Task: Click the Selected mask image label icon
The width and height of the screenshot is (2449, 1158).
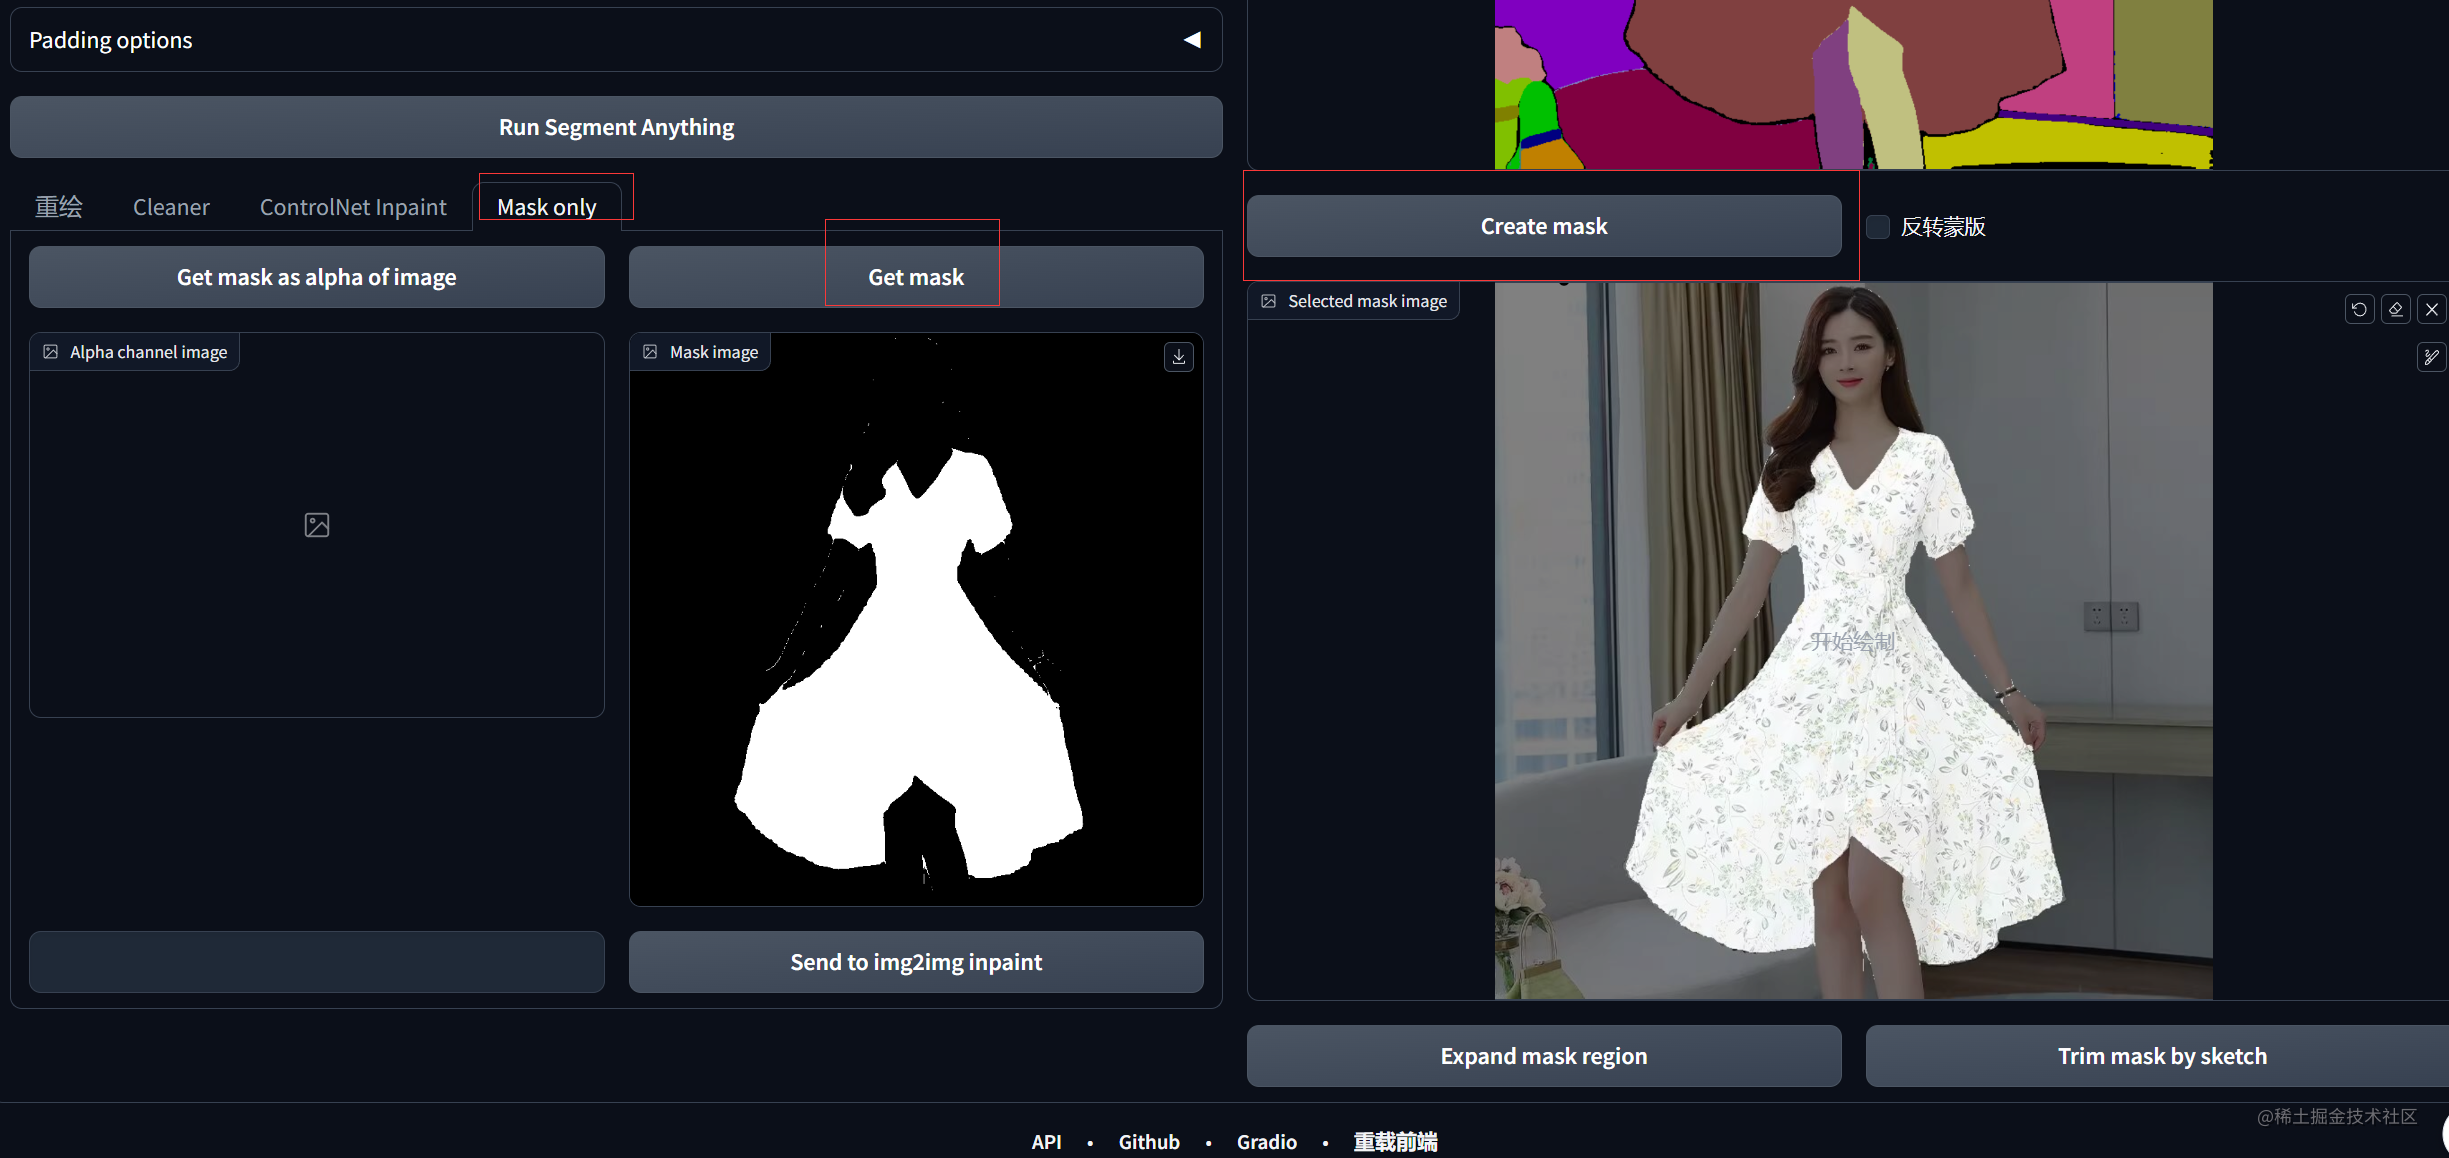Action: (1268, 301)
